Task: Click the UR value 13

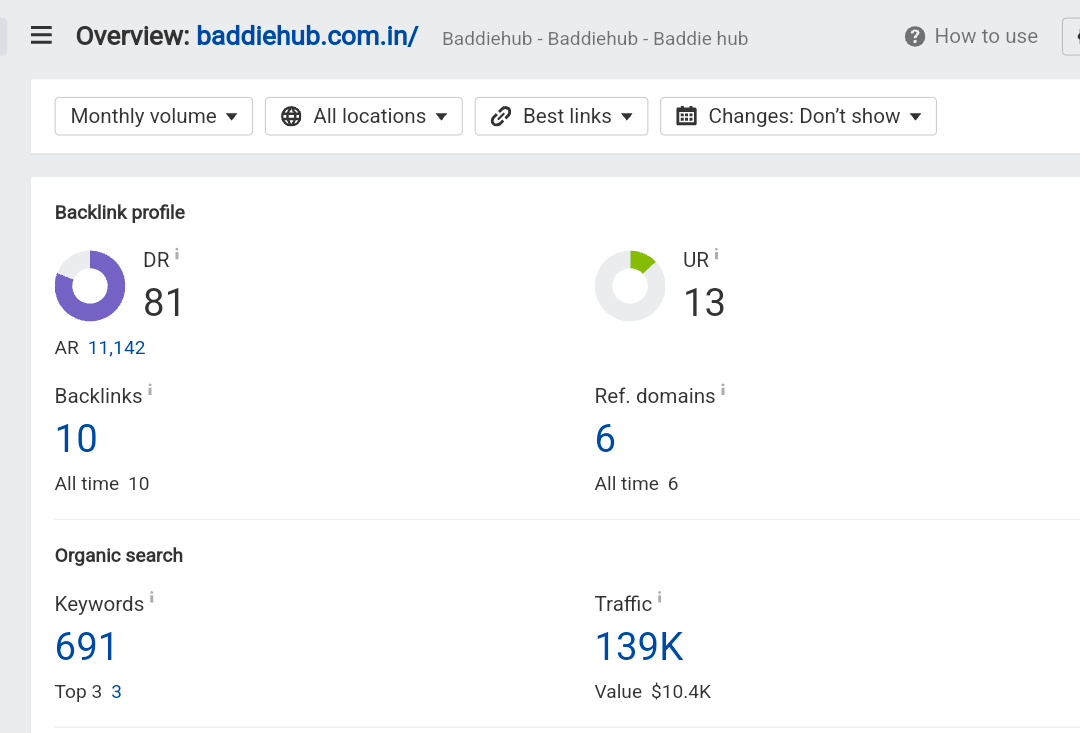Action: [704, 302]
